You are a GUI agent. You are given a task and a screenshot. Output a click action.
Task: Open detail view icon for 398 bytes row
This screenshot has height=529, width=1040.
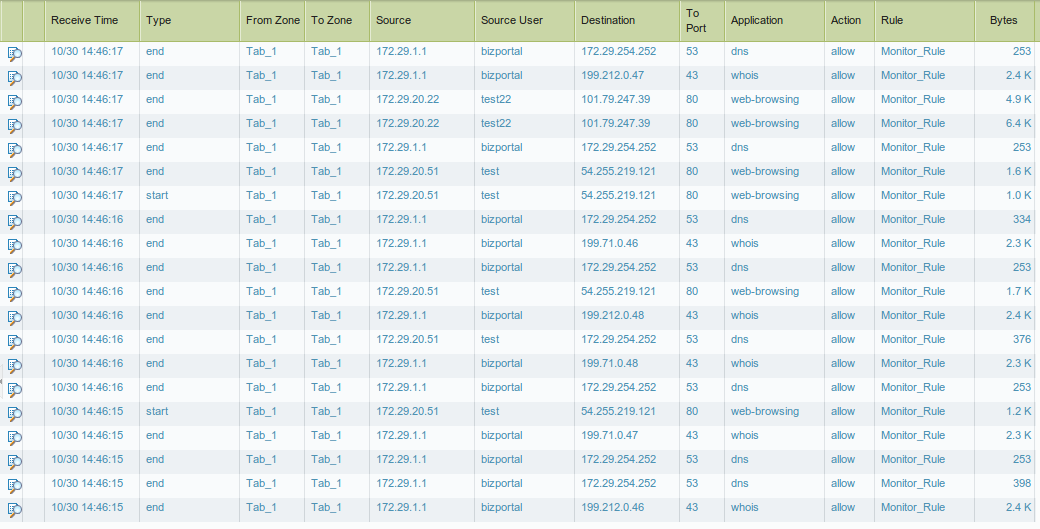coord(14,485)
